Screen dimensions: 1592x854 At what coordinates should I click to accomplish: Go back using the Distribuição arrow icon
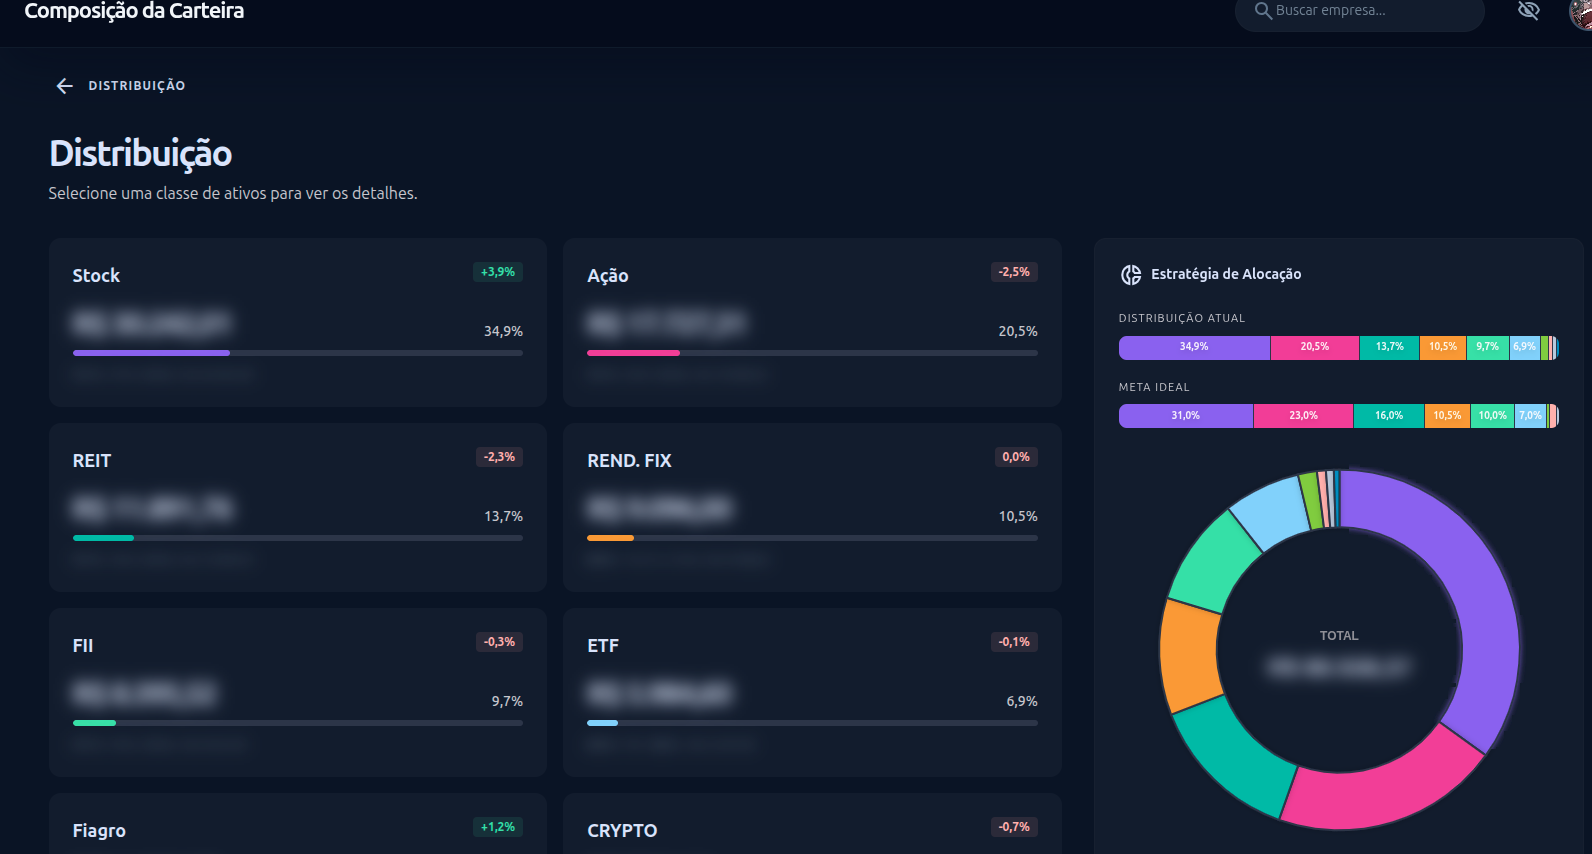(x=65, y=86)
